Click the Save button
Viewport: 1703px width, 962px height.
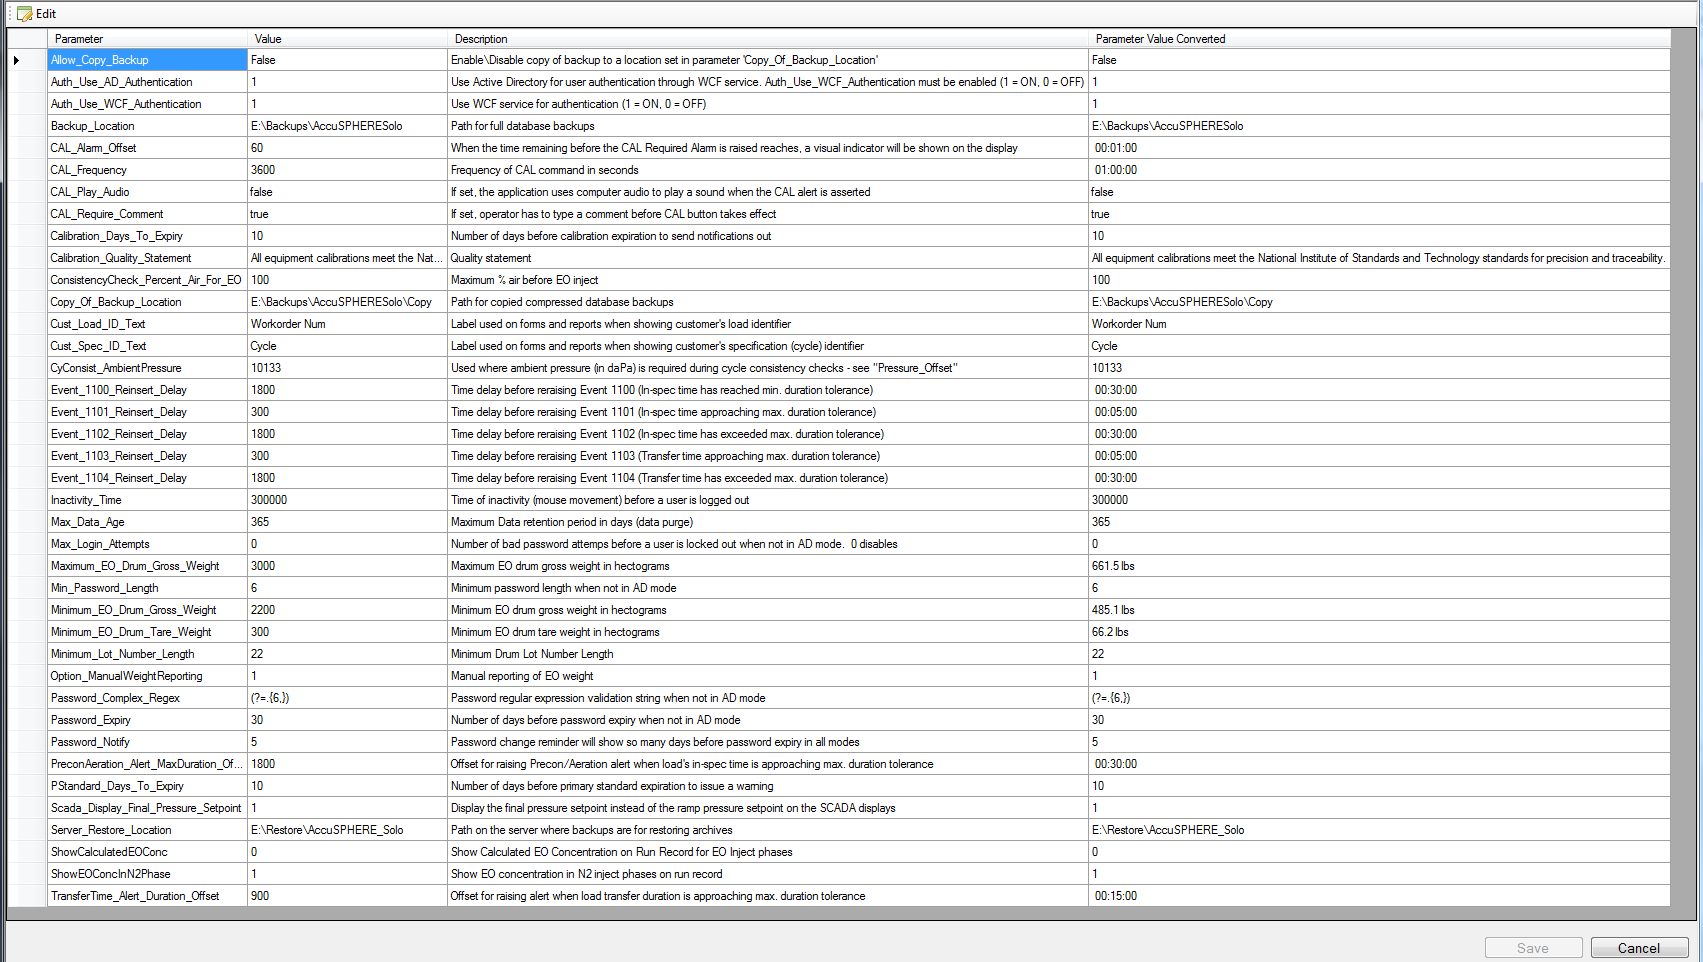[x=1532, y=948]
